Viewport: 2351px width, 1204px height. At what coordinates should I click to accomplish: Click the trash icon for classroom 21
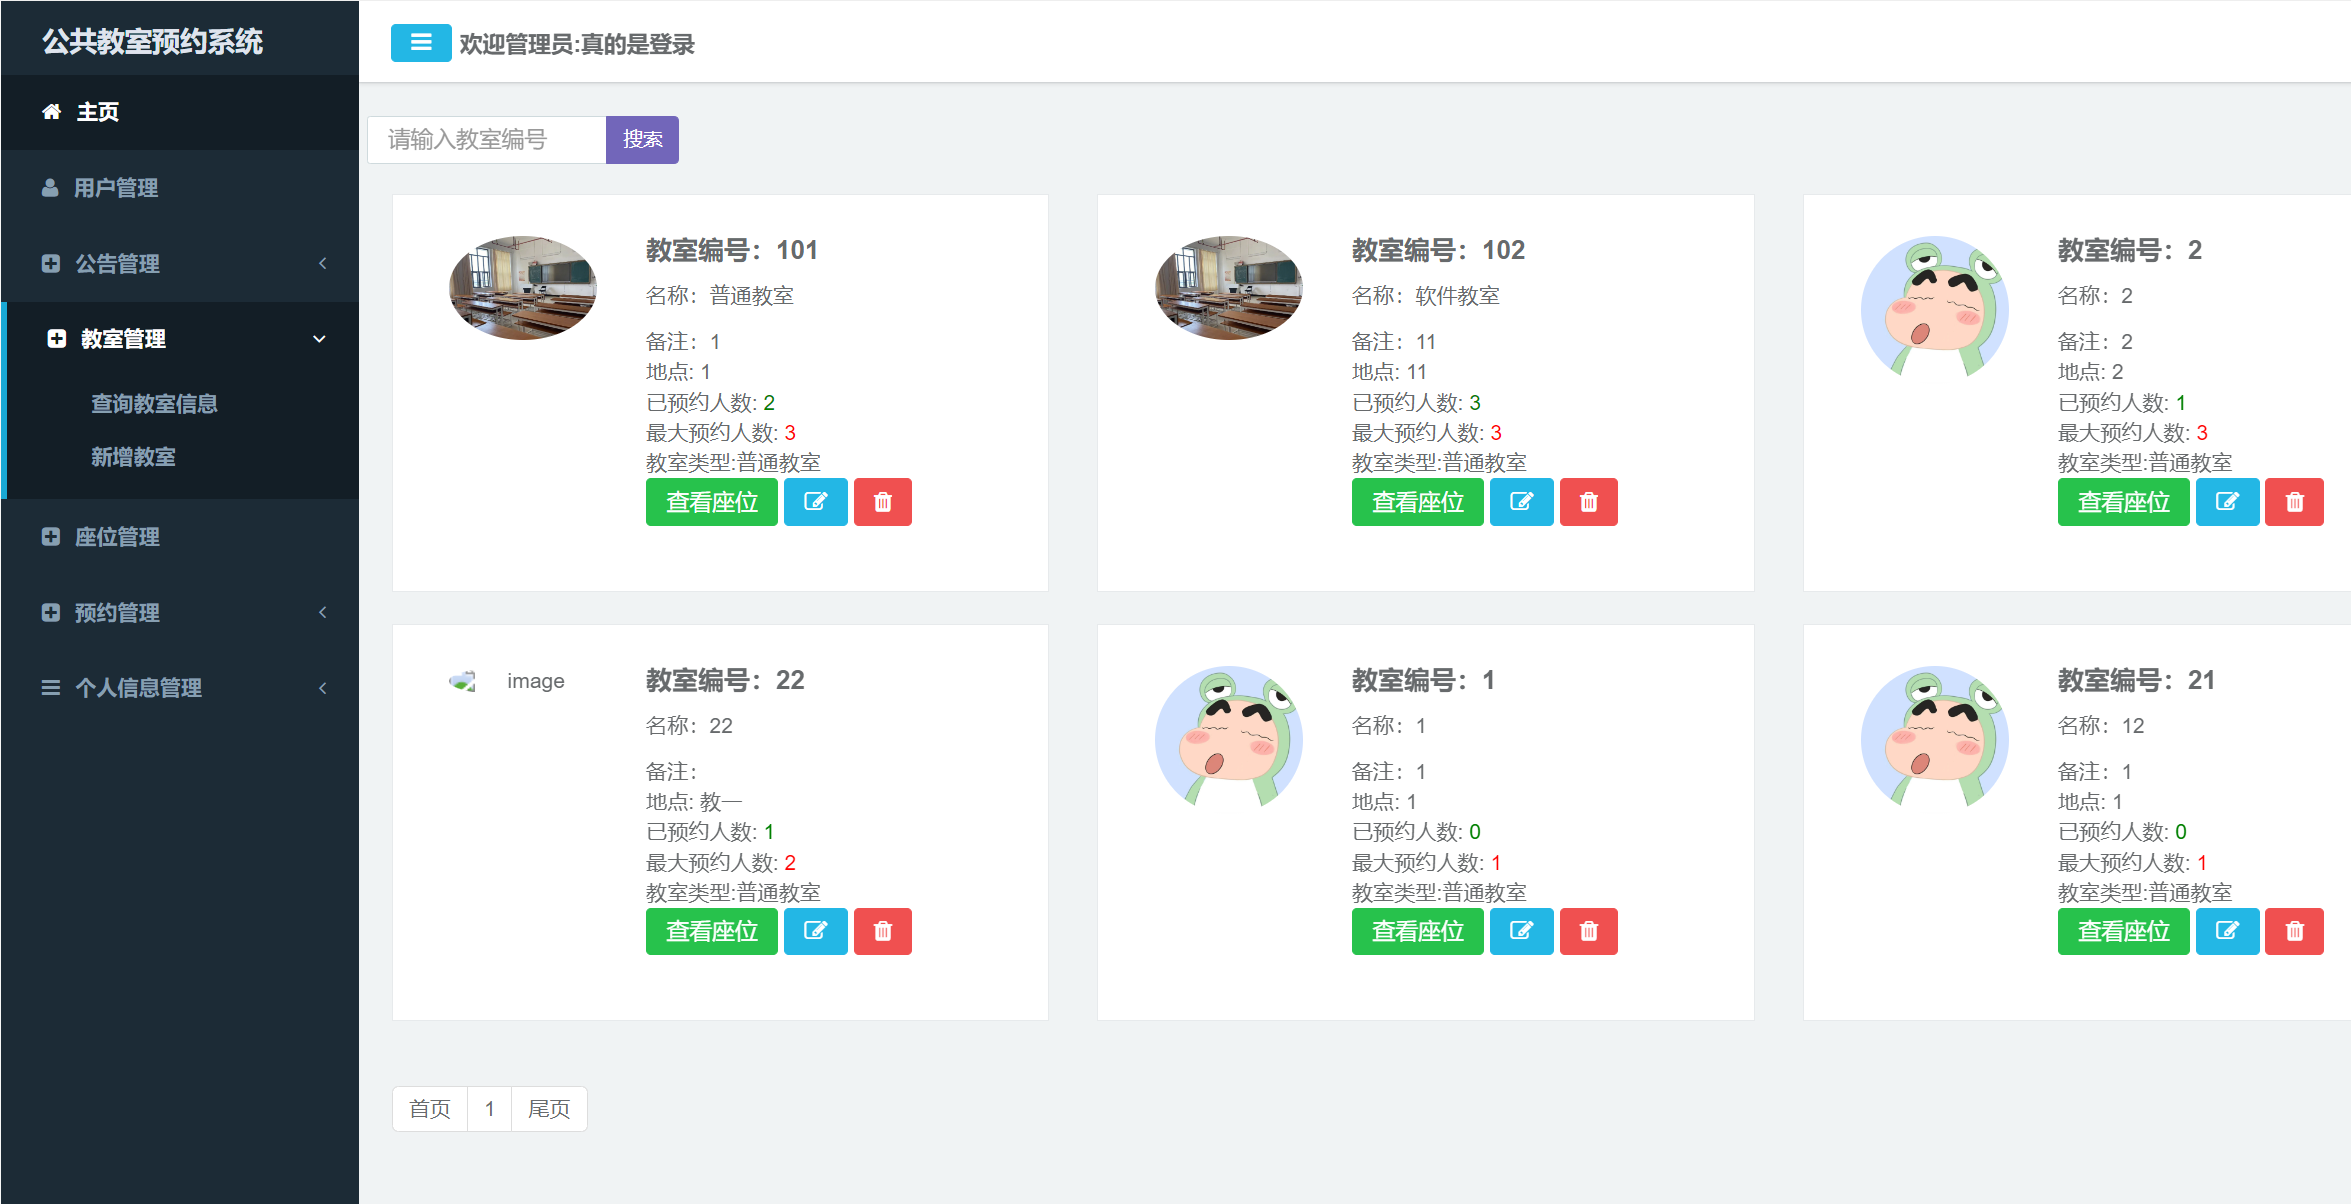click(2294, 931)
